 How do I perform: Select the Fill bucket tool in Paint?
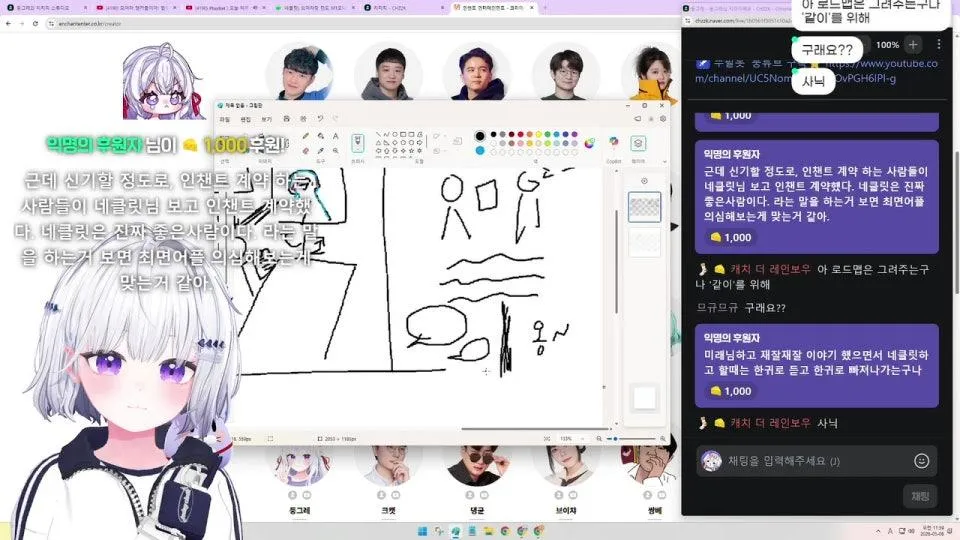(320, 136)
